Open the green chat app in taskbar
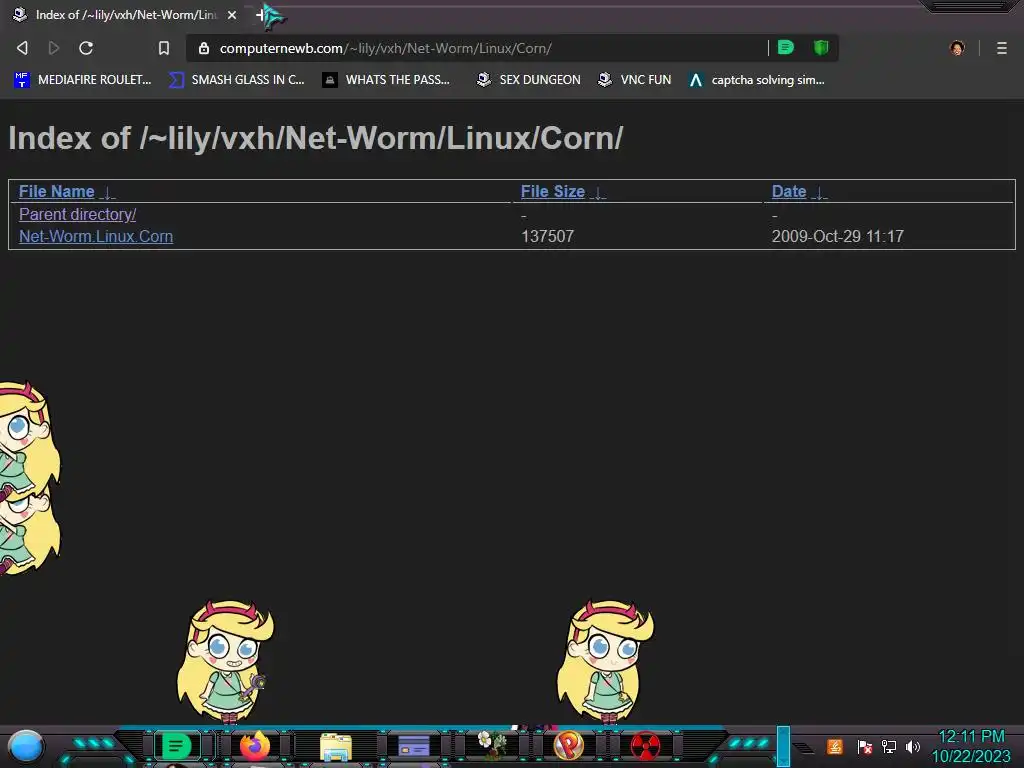This screenshot has height=768, width=1024. [x=176, y=746]
